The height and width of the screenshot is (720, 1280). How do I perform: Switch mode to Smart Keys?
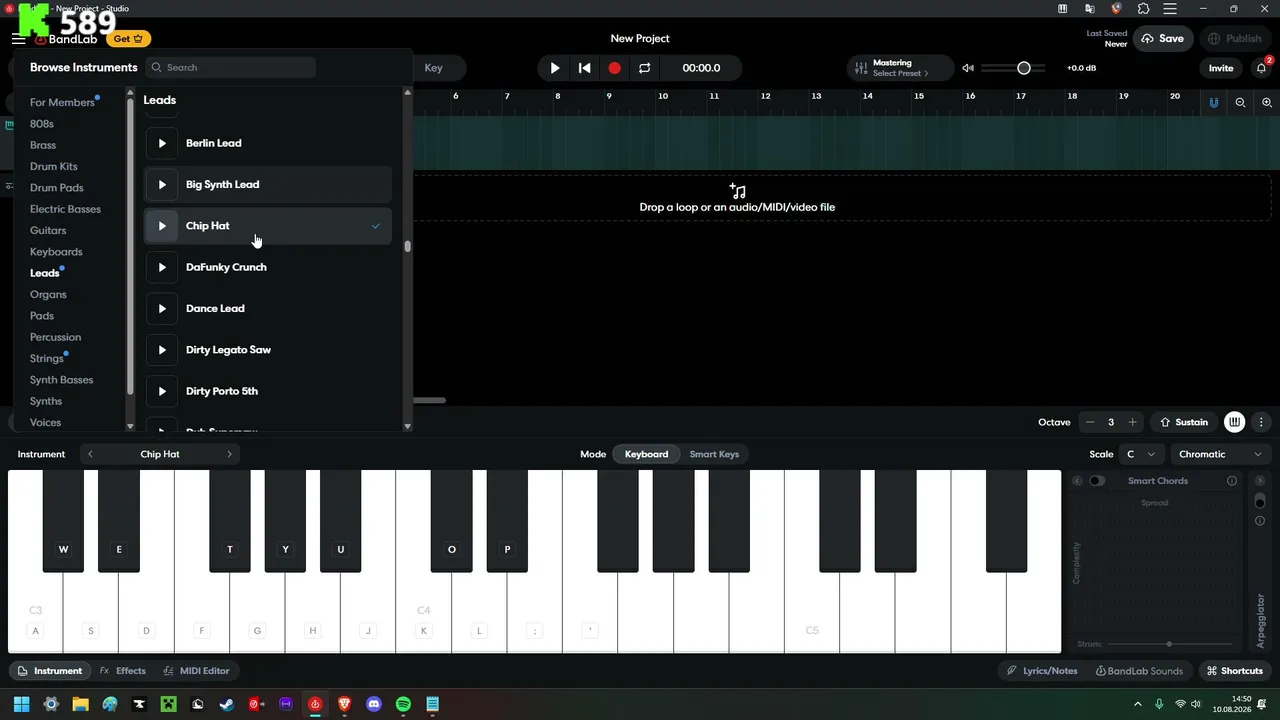714,454
